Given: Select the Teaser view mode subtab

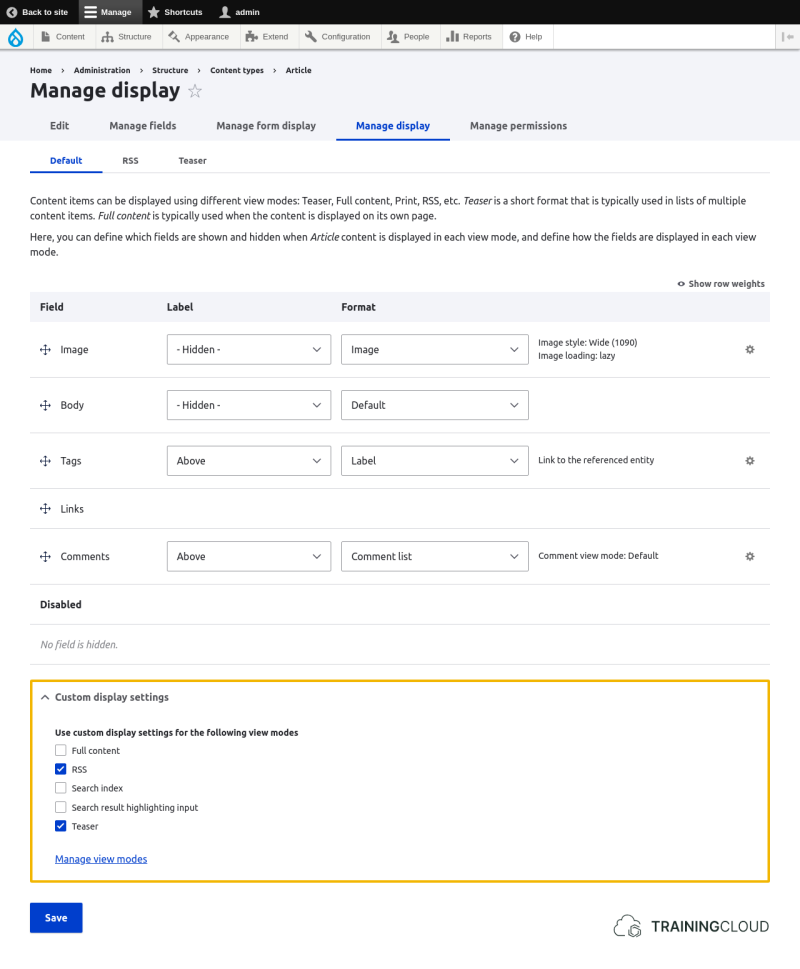Looking at the screenshot, I should click(192, 161).
